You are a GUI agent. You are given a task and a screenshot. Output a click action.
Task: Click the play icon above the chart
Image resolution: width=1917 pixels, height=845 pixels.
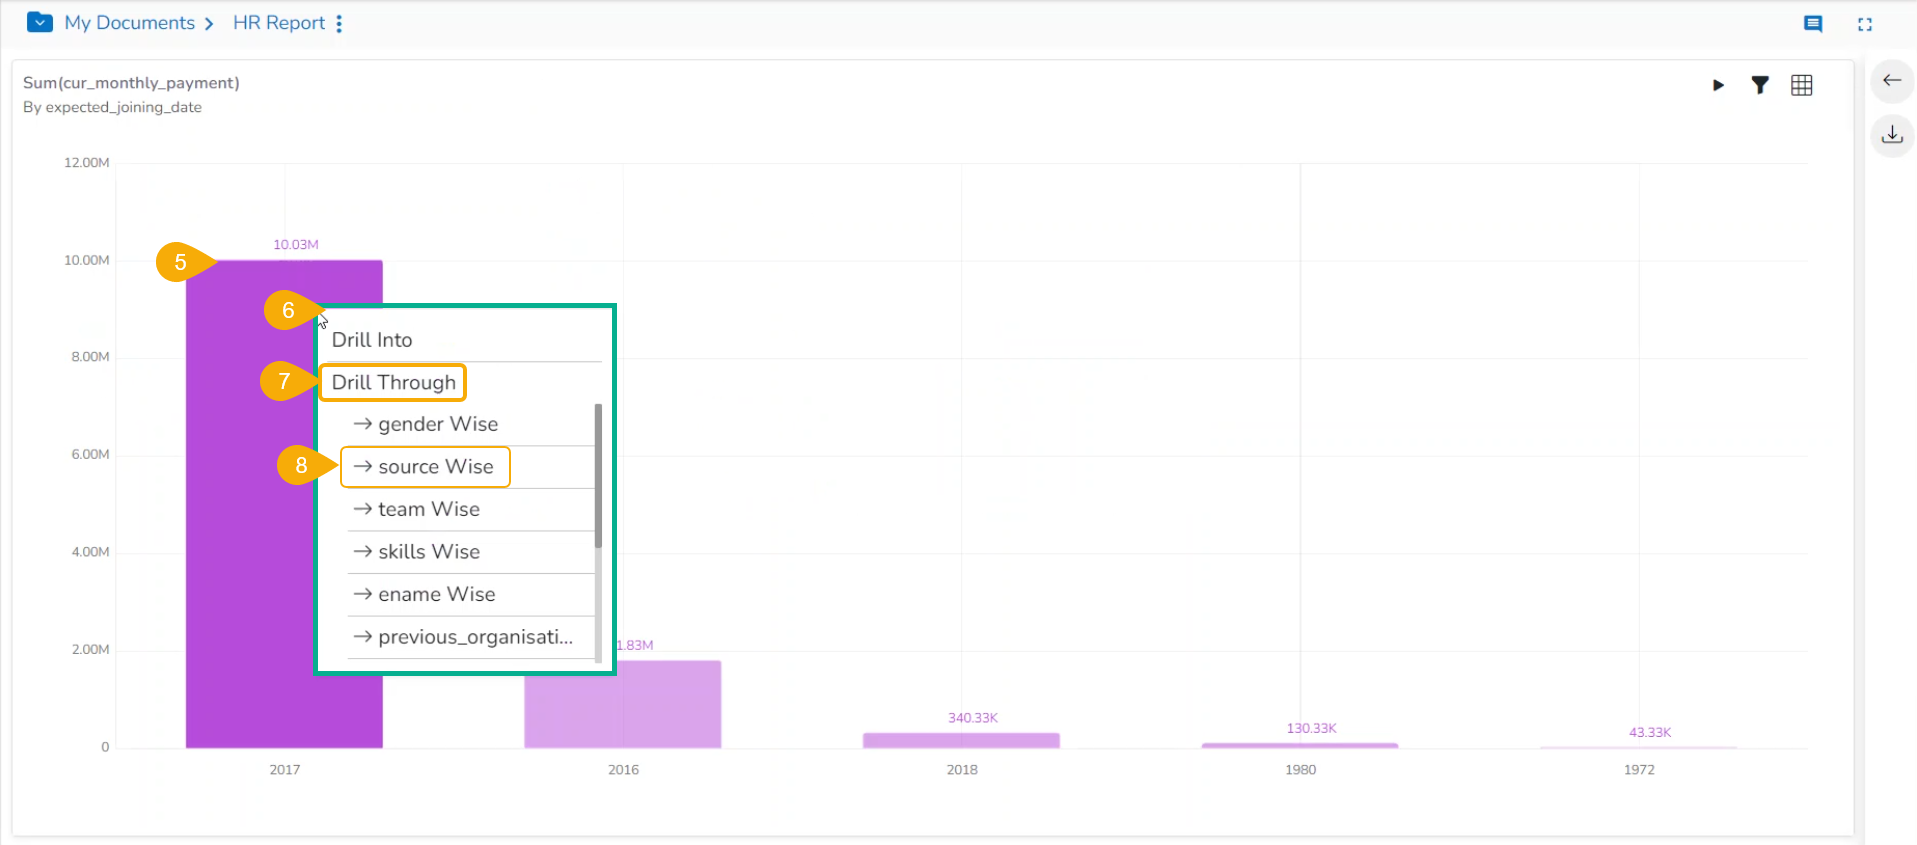[1718, 86]
